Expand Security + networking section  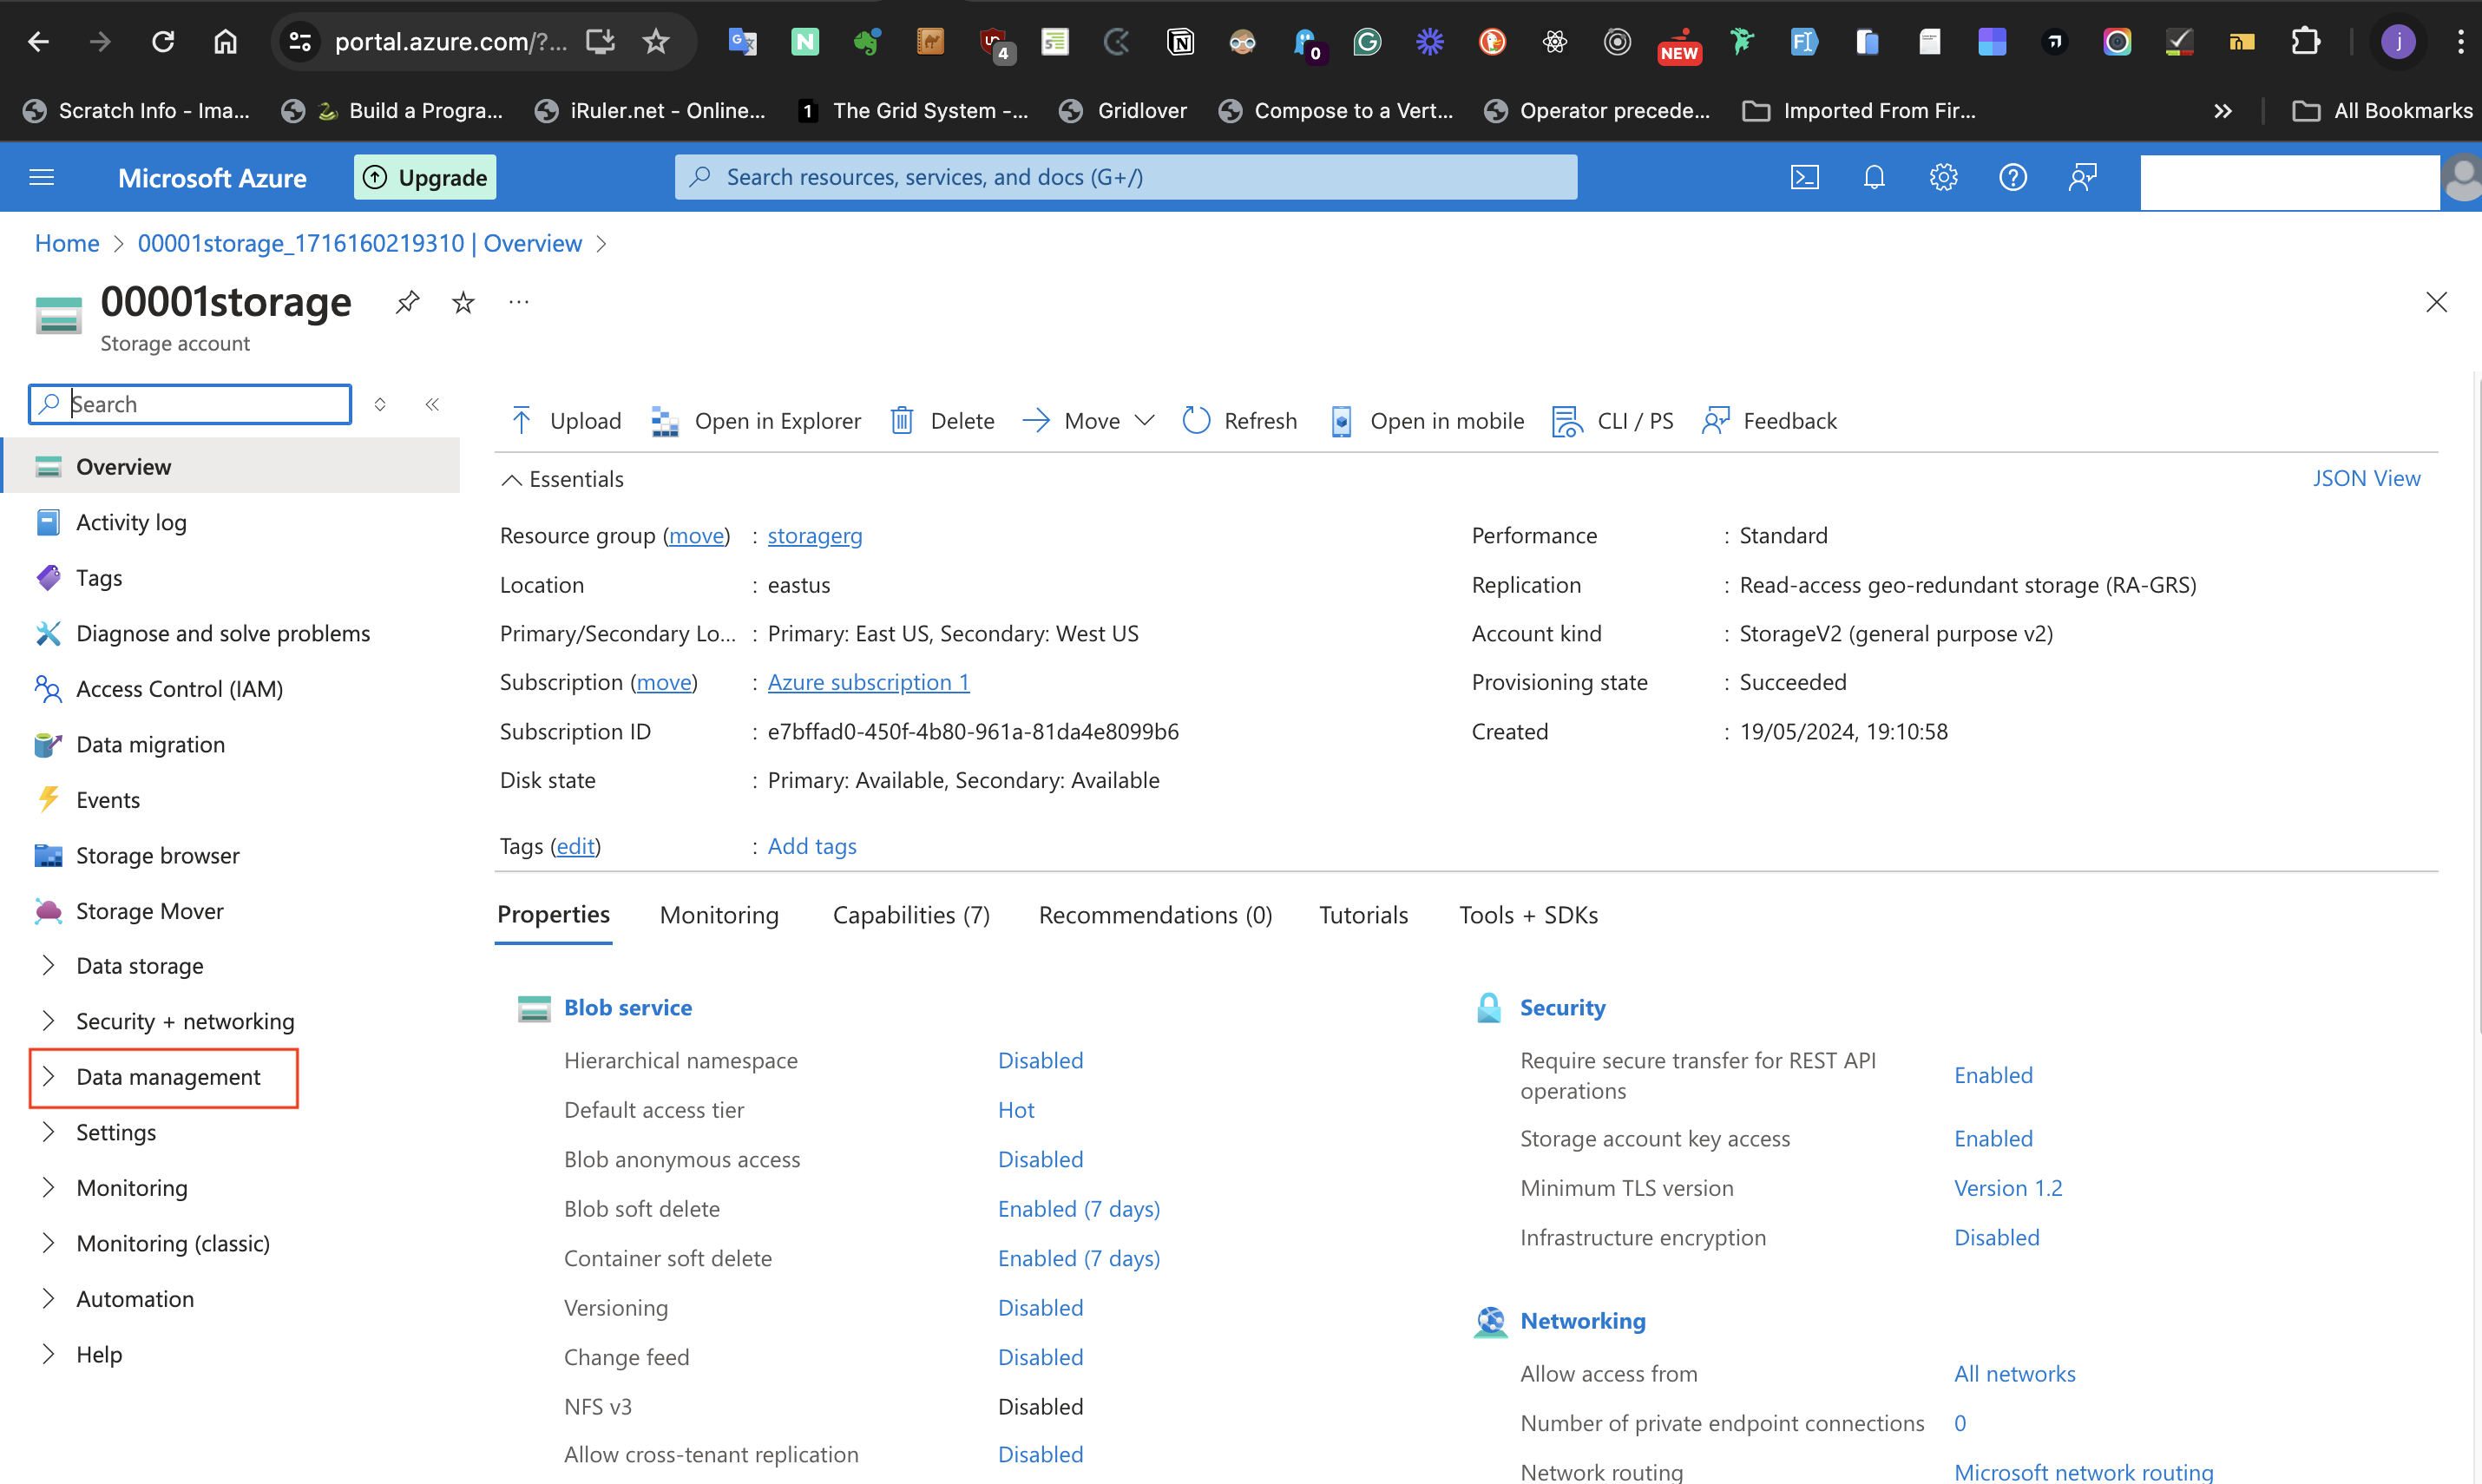[x=184, y=1021]
